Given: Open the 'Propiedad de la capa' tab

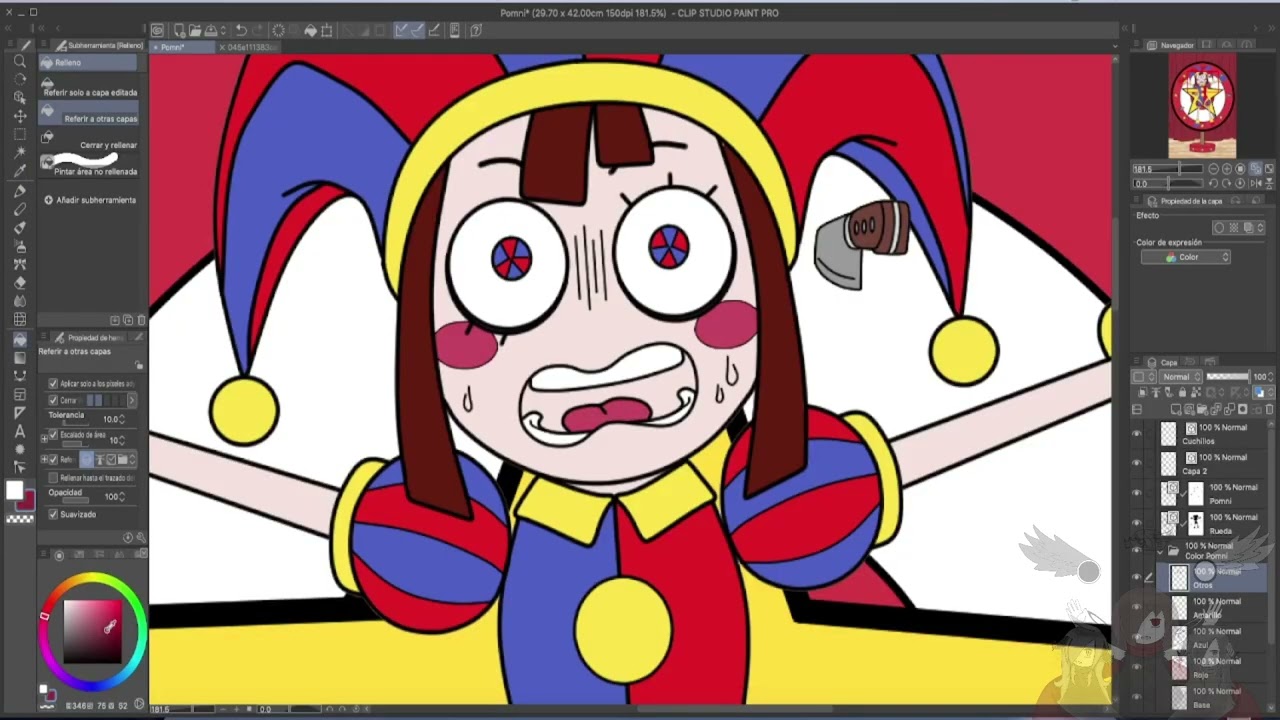Looking at the screenshot, I should (1185, 201).
